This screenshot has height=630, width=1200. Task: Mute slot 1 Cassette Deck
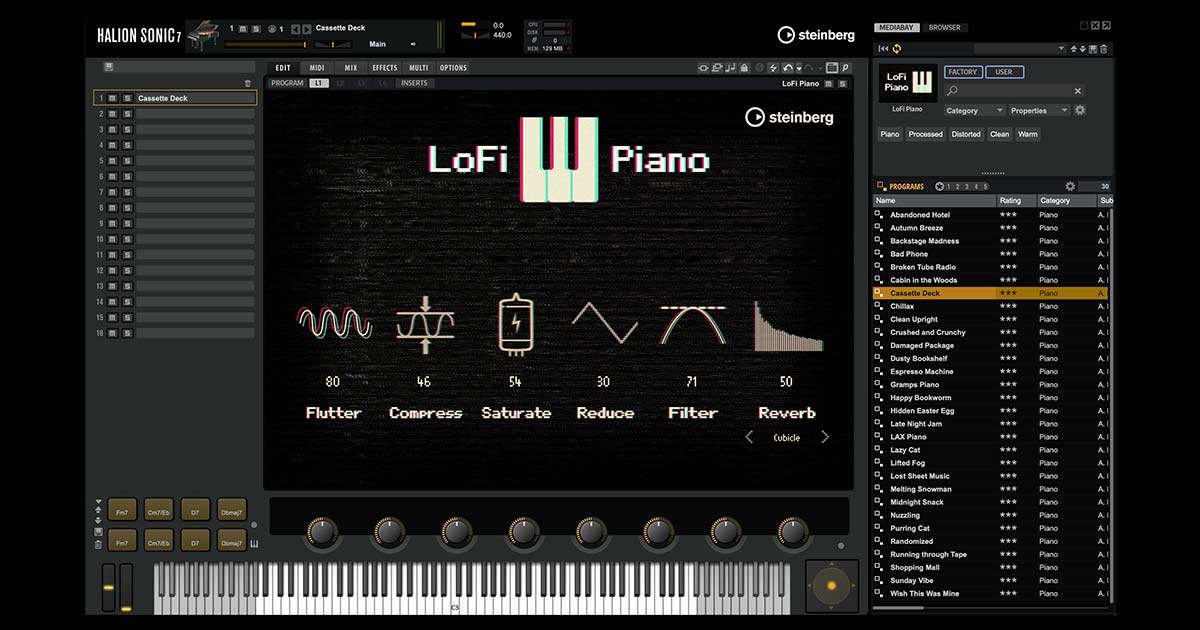(x=112, y=98)
